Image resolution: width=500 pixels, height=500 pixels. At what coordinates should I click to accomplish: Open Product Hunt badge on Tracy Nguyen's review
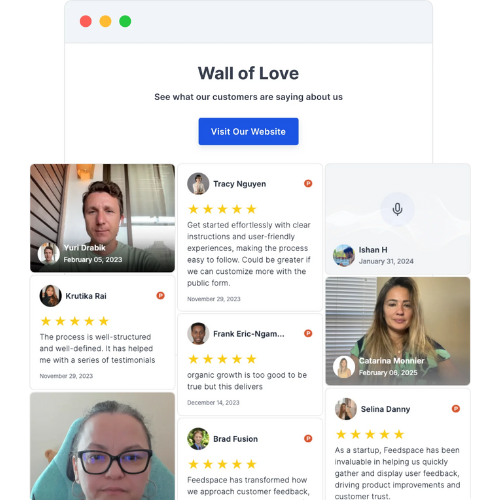(x=308, y=183)
